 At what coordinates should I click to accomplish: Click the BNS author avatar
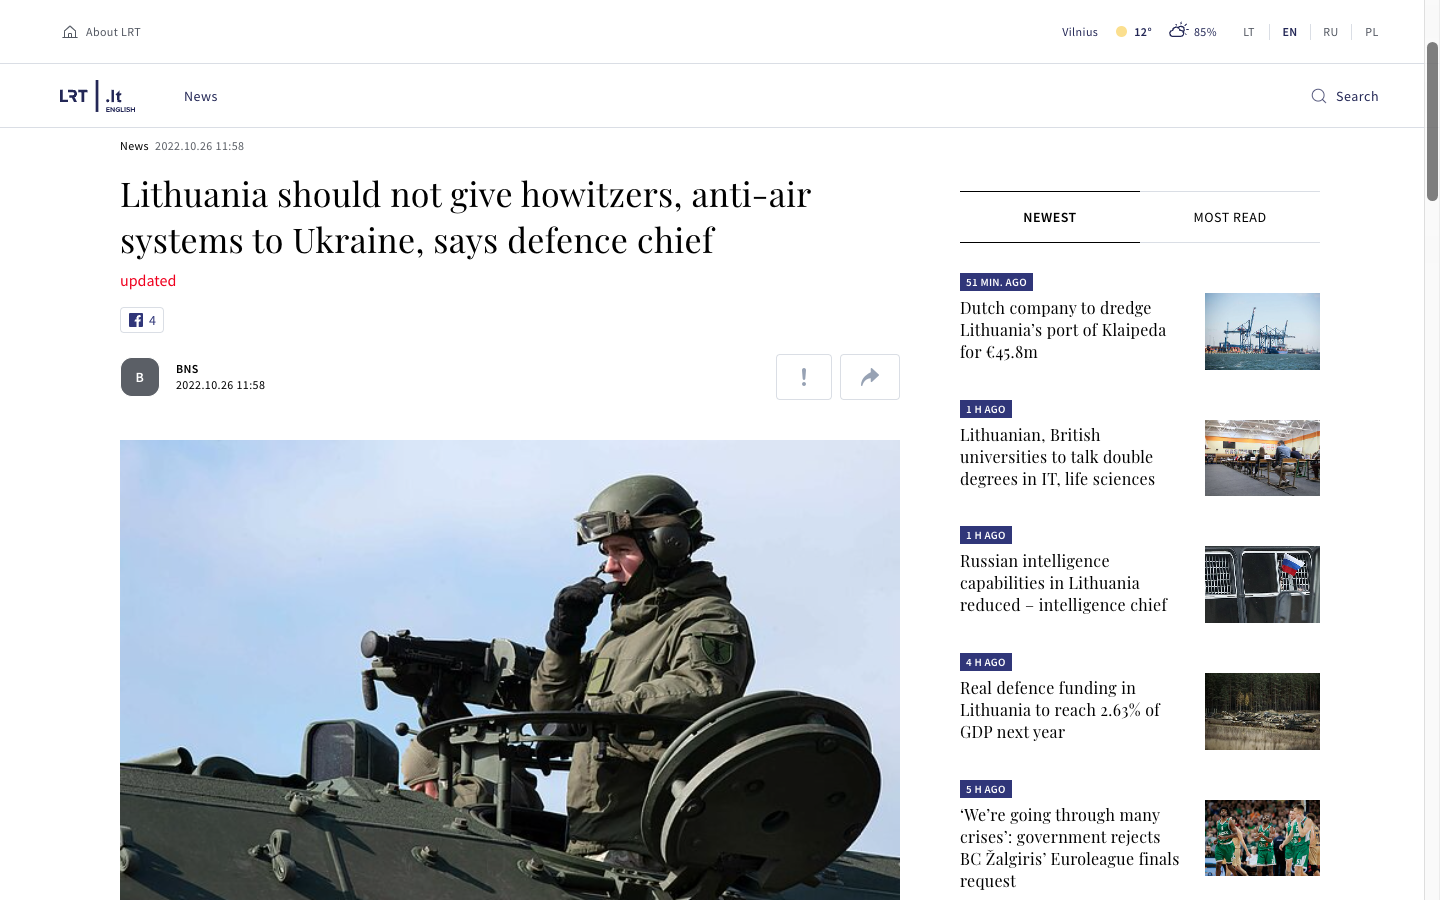click(140, 377)
